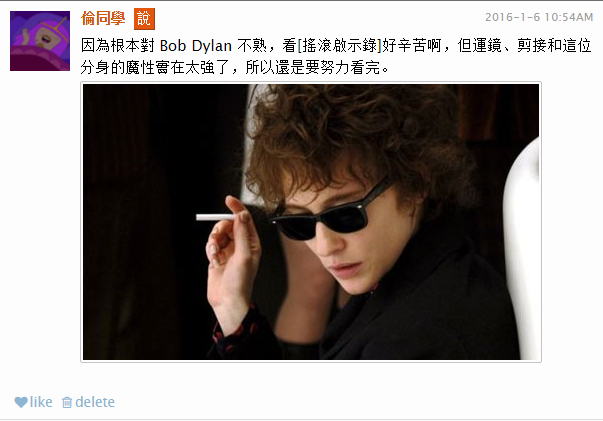This screenshot has height=421, width=603.
Task: Open the purple user avatar picture
Action: point(40,41)
